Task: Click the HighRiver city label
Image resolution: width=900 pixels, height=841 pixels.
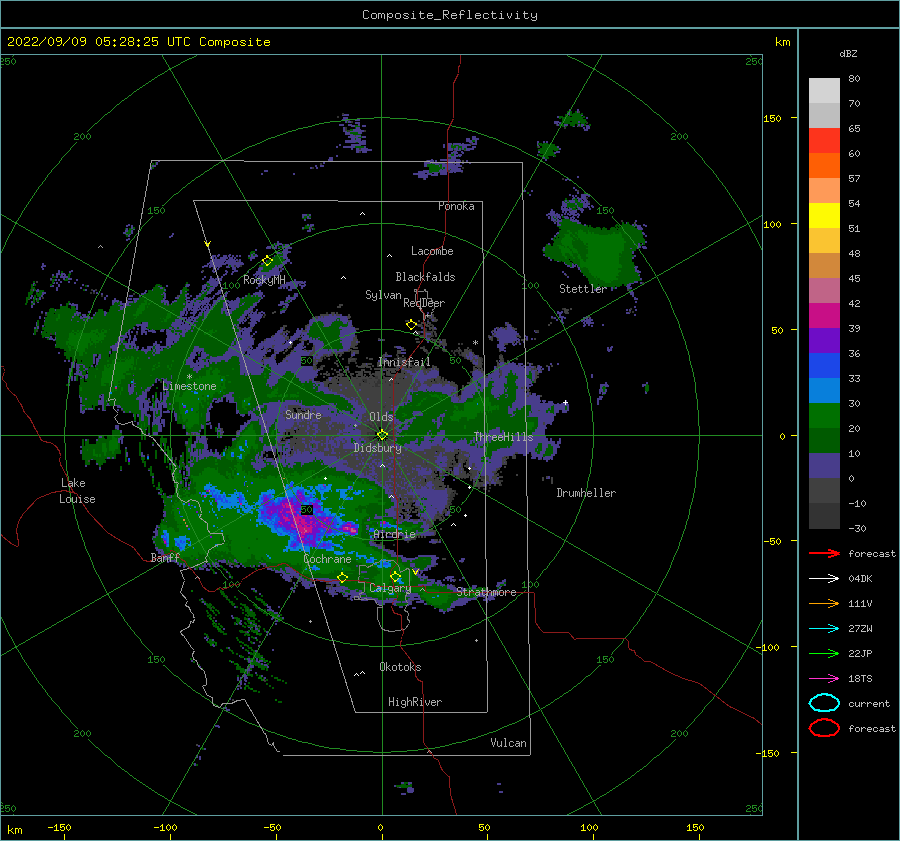Action: pos(415,702)
